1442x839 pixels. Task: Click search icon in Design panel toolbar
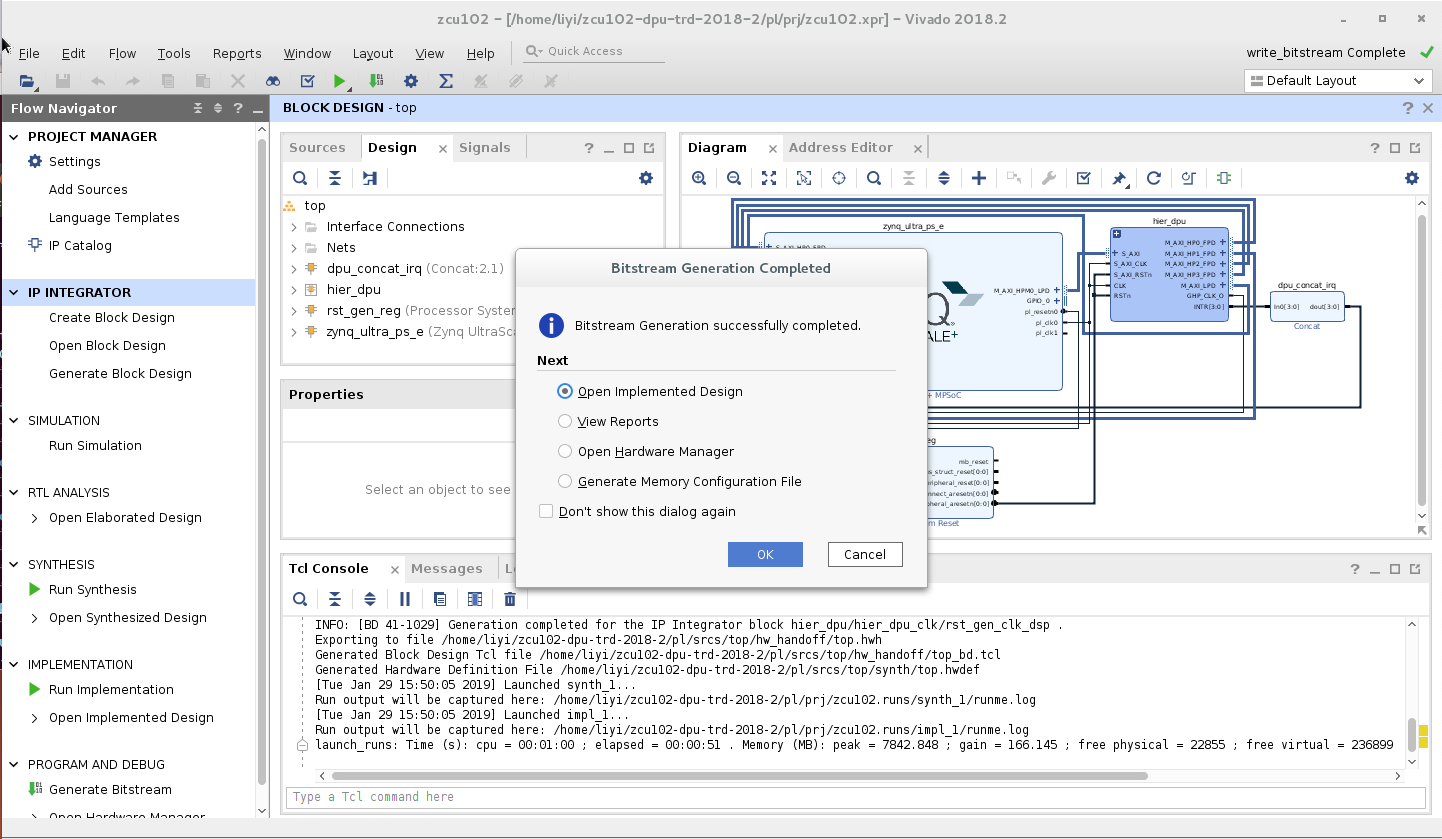click(300, 178)
